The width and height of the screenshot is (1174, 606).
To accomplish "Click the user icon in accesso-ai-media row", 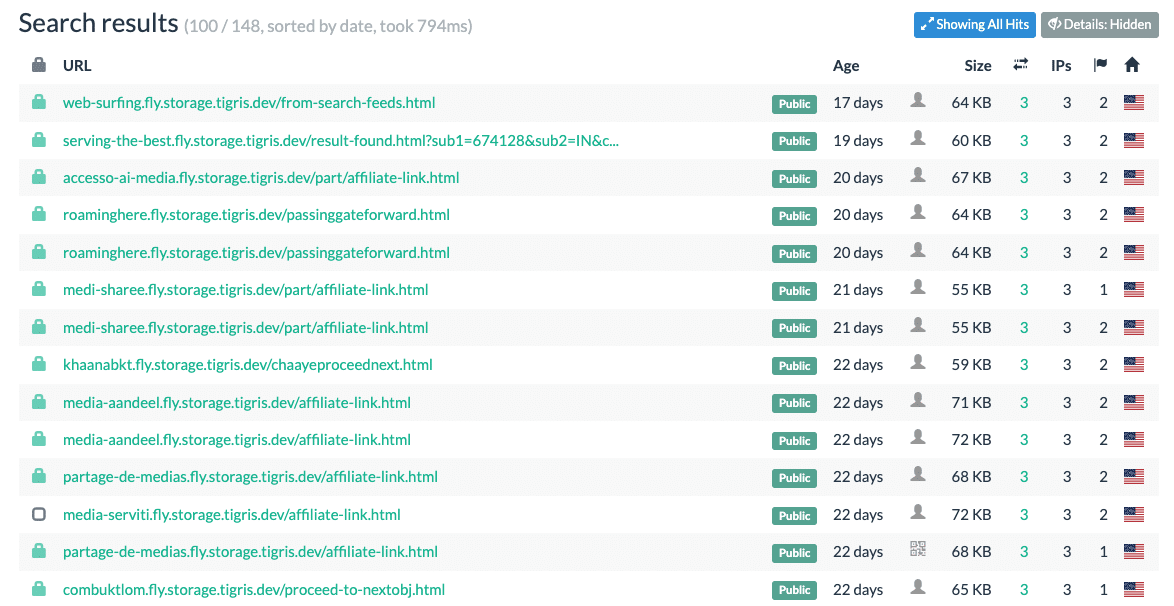I will point(918,175).
